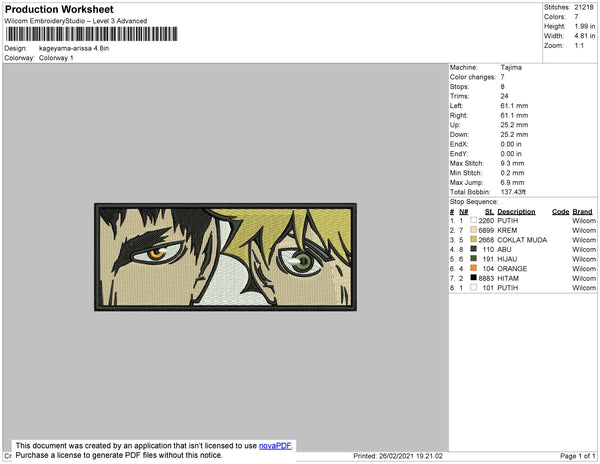Screen dimensions: 600x464
Task: Click 'Wilcom EmbroideryStudio – Level 3 Advanced' text
Action: click(76, 21)
